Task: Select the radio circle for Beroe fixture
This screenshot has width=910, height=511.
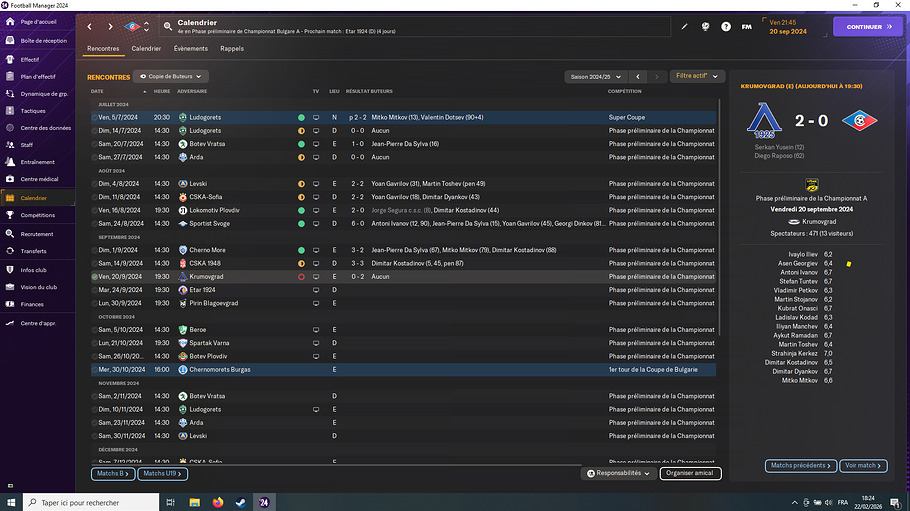Action: pos(94,329)
